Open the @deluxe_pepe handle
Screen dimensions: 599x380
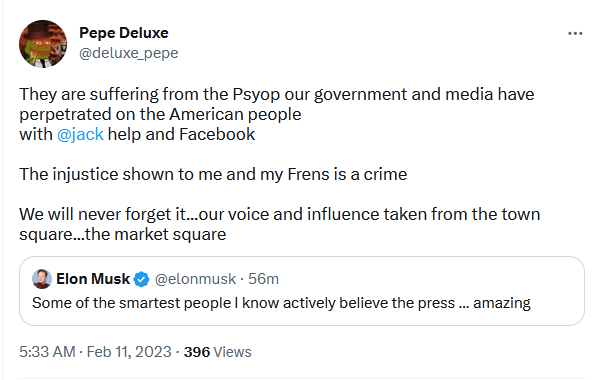coord(128,53)
